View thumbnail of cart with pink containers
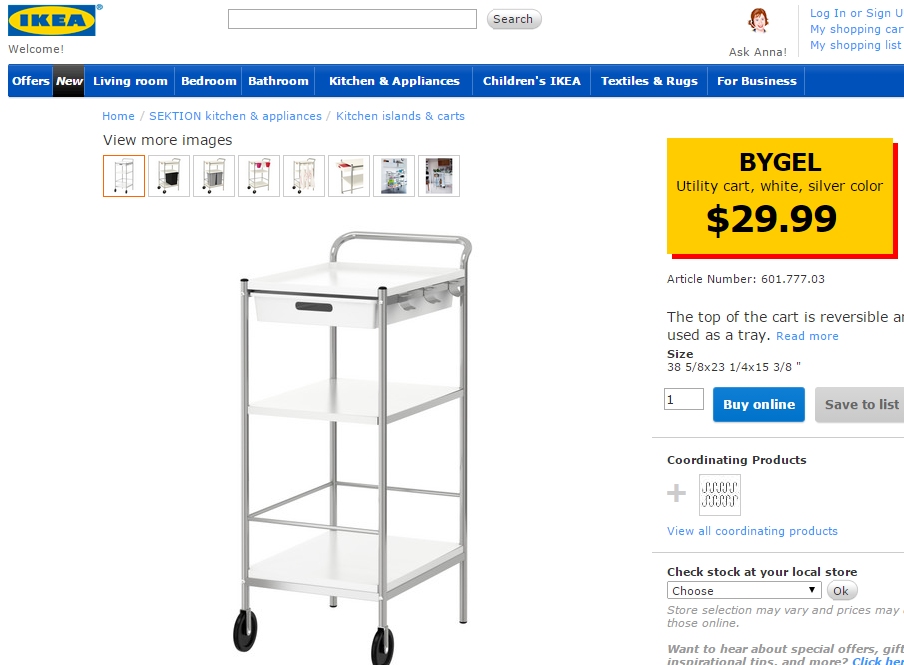The width and height of the screenshot is (904, 665). click(259, 176)
